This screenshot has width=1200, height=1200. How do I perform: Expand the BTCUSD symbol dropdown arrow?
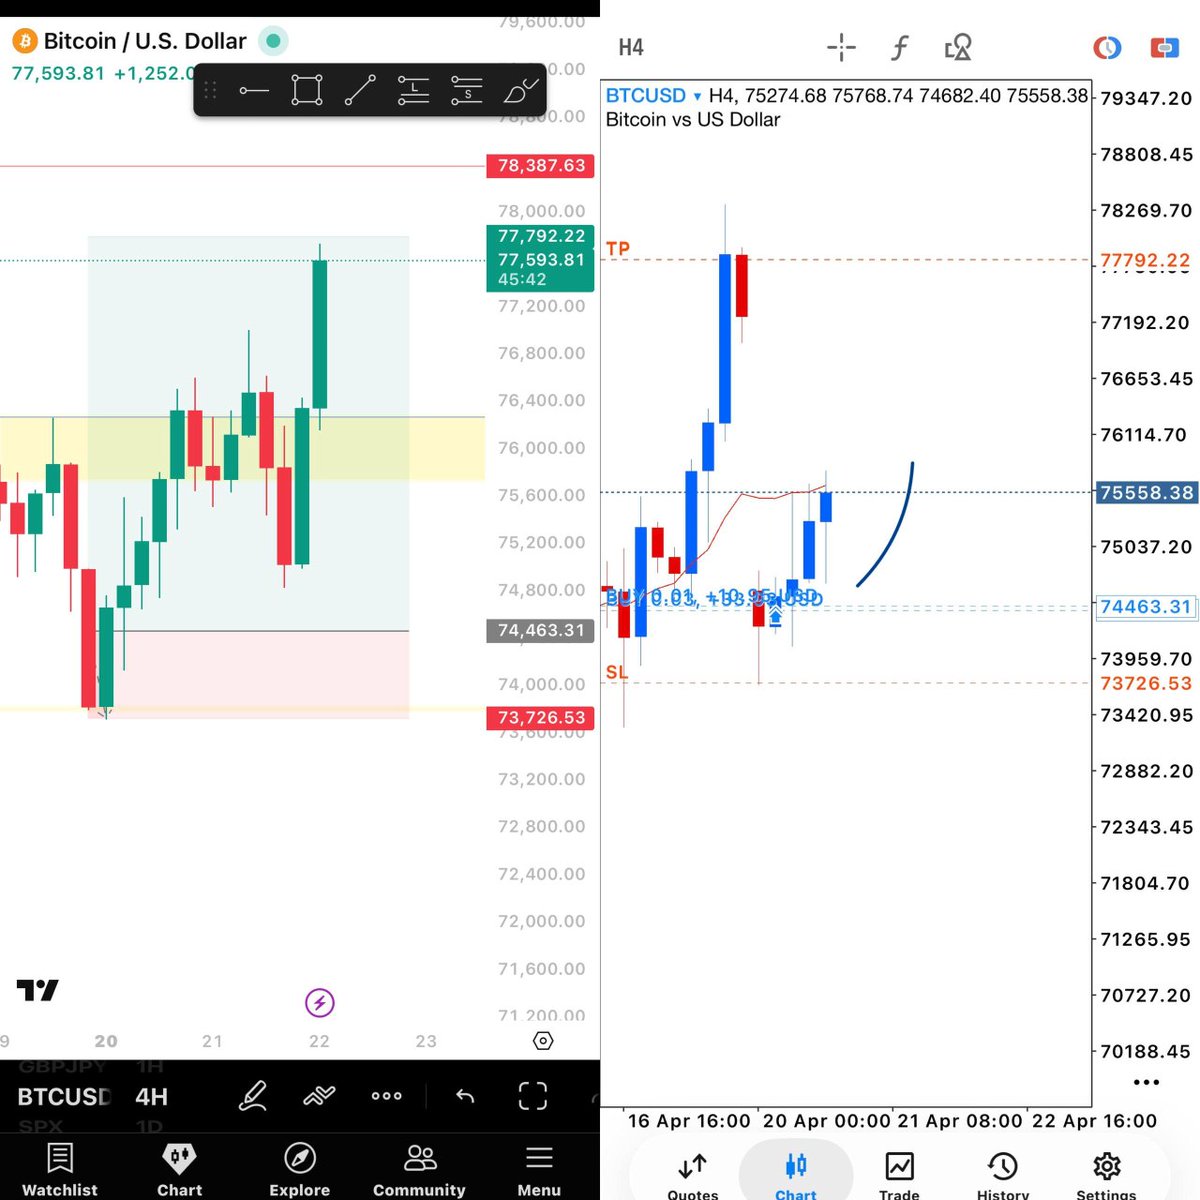coord(697,97)
